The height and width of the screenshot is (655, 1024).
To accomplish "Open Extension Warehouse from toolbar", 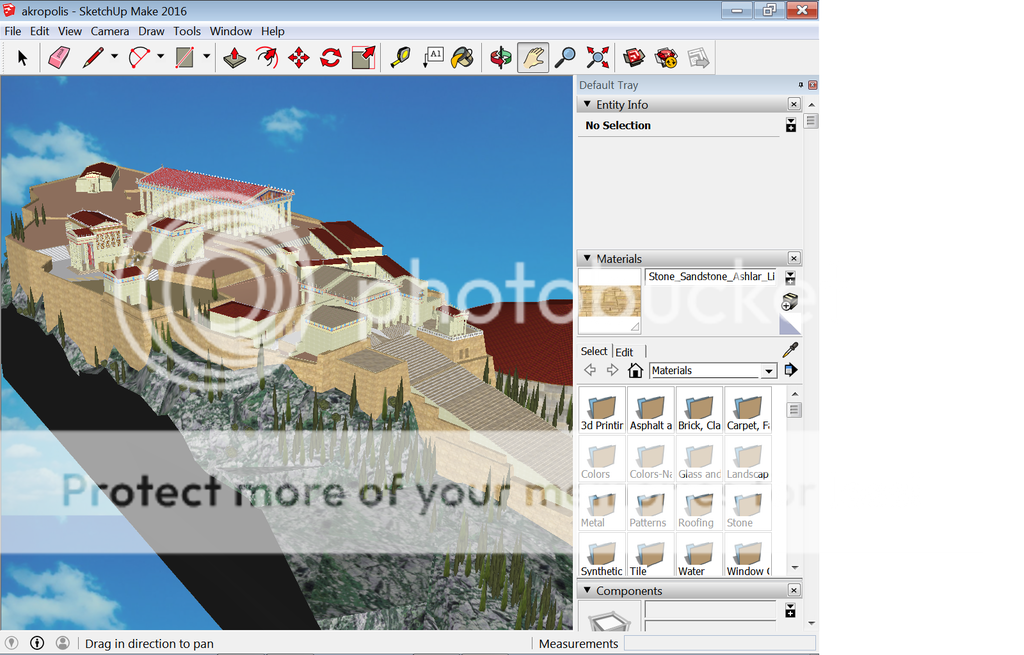I will coord(666,58).
